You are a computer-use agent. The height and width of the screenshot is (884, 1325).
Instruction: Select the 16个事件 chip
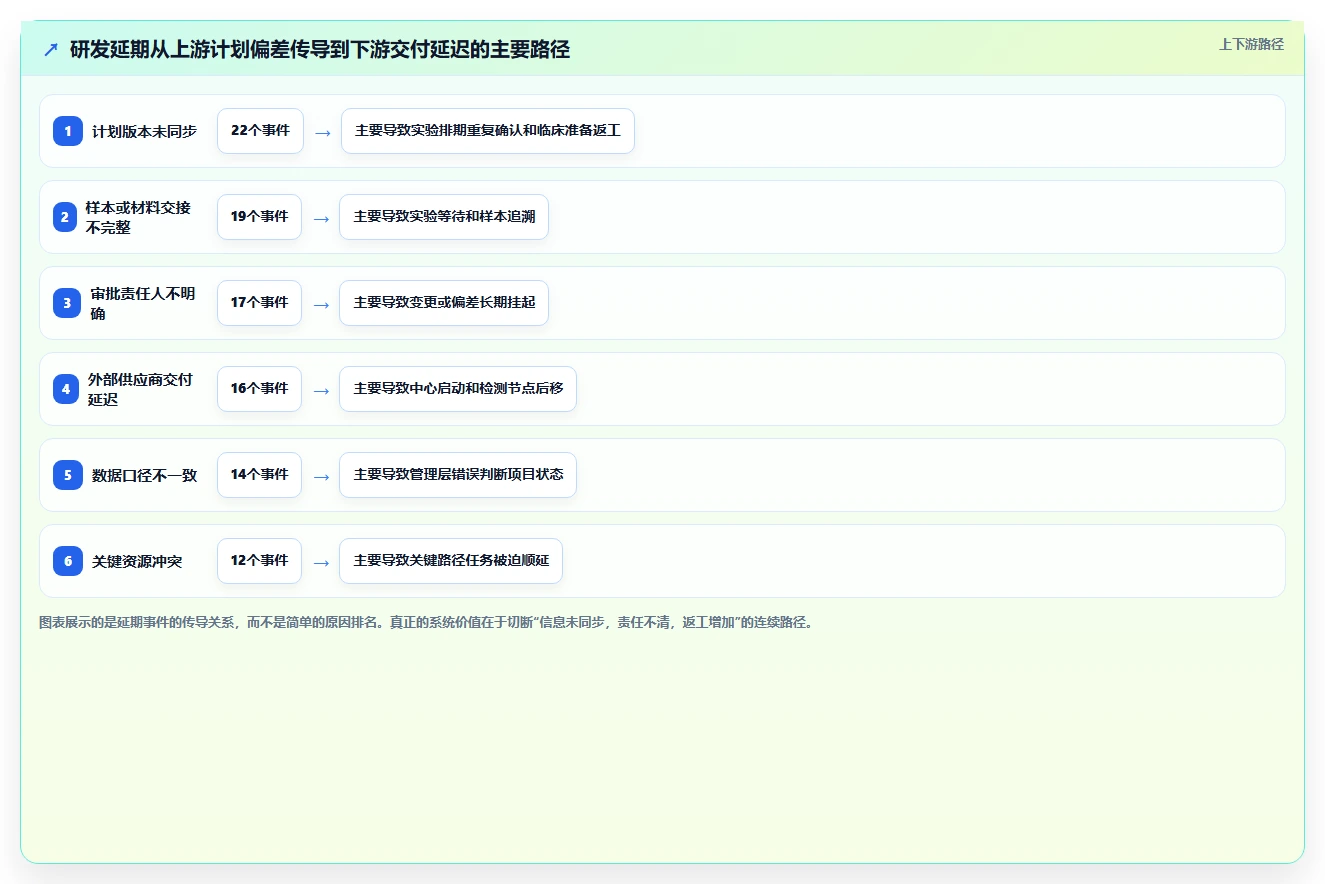(259, 389)
